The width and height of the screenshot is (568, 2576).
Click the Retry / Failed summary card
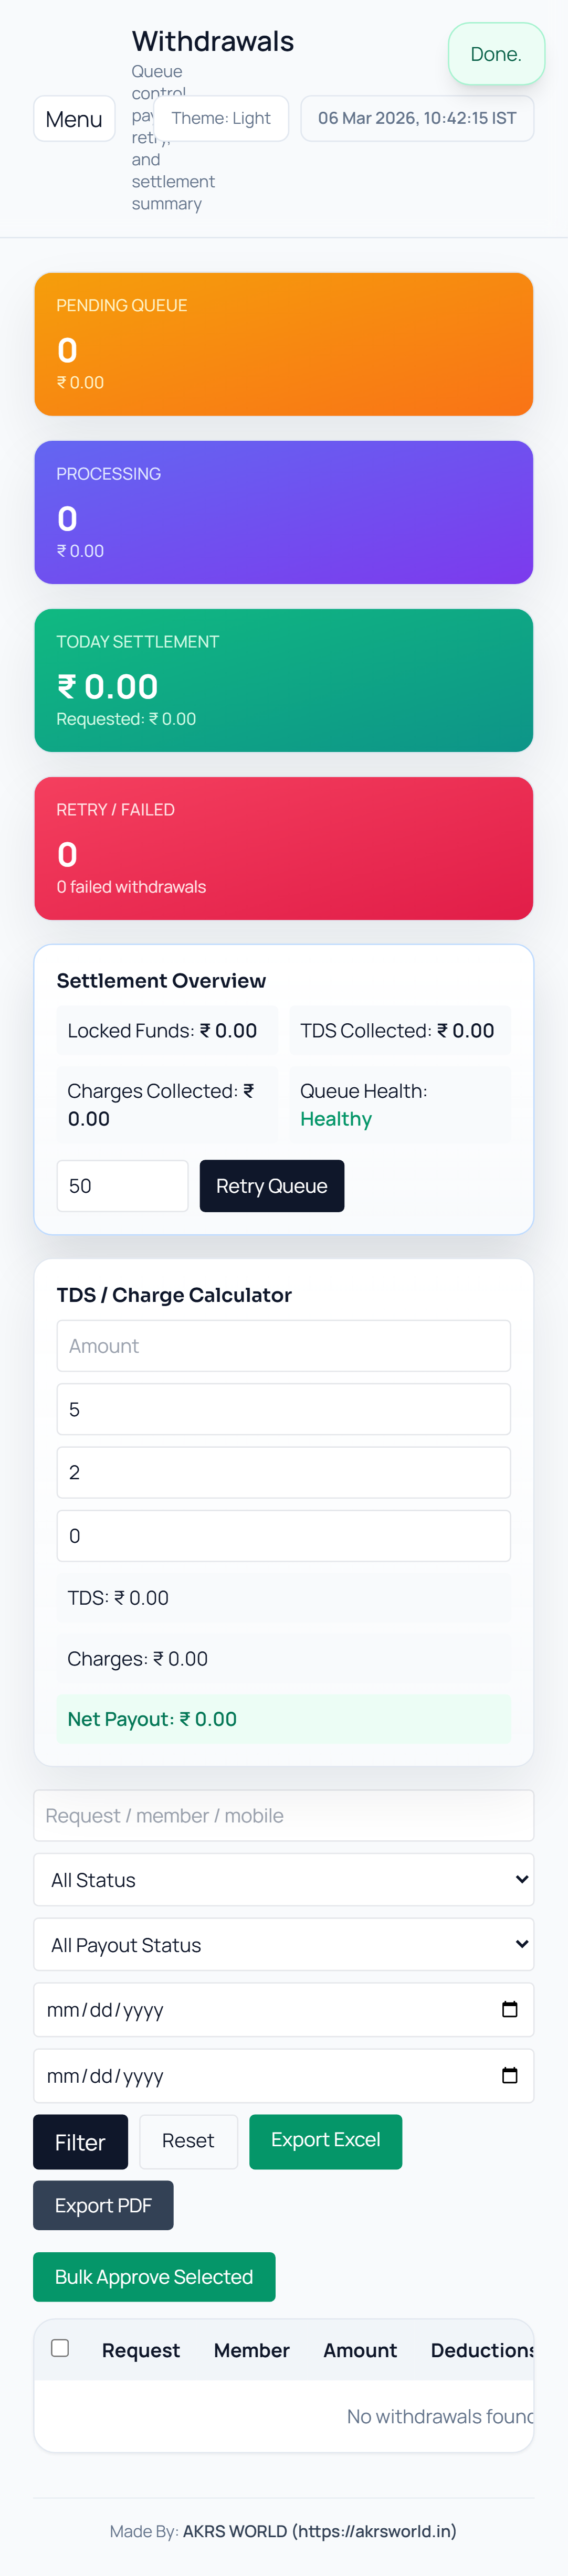[x=283, y=847]
